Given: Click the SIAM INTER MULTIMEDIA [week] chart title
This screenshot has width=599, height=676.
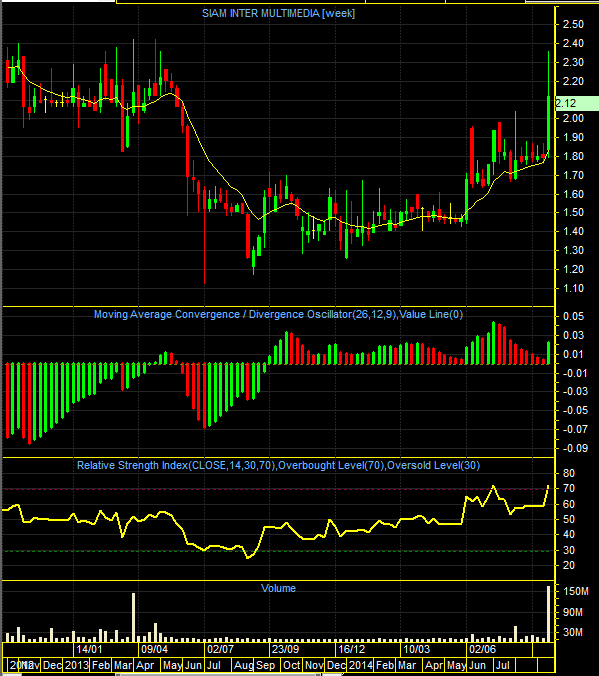Looking at the screenshot, I should (x=279, y=13).
